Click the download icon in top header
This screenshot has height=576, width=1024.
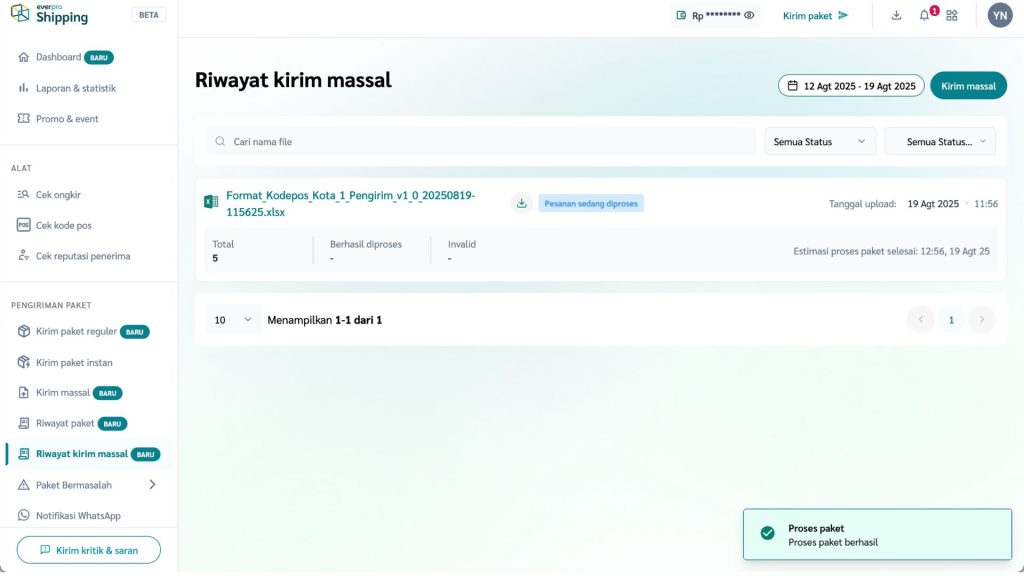pyautogui.click(x=896, y=15)
